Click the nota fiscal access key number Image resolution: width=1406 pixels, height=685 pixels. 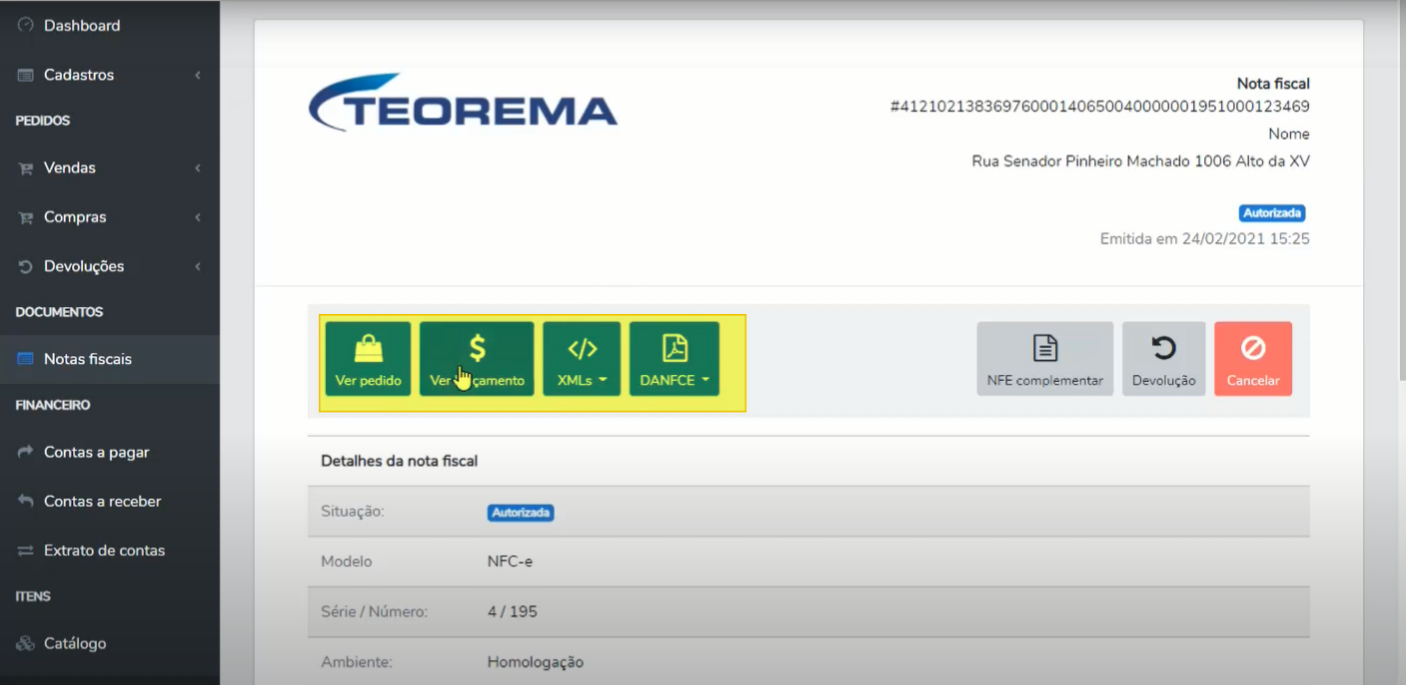pyautogui.click(x=1100, y=106)
